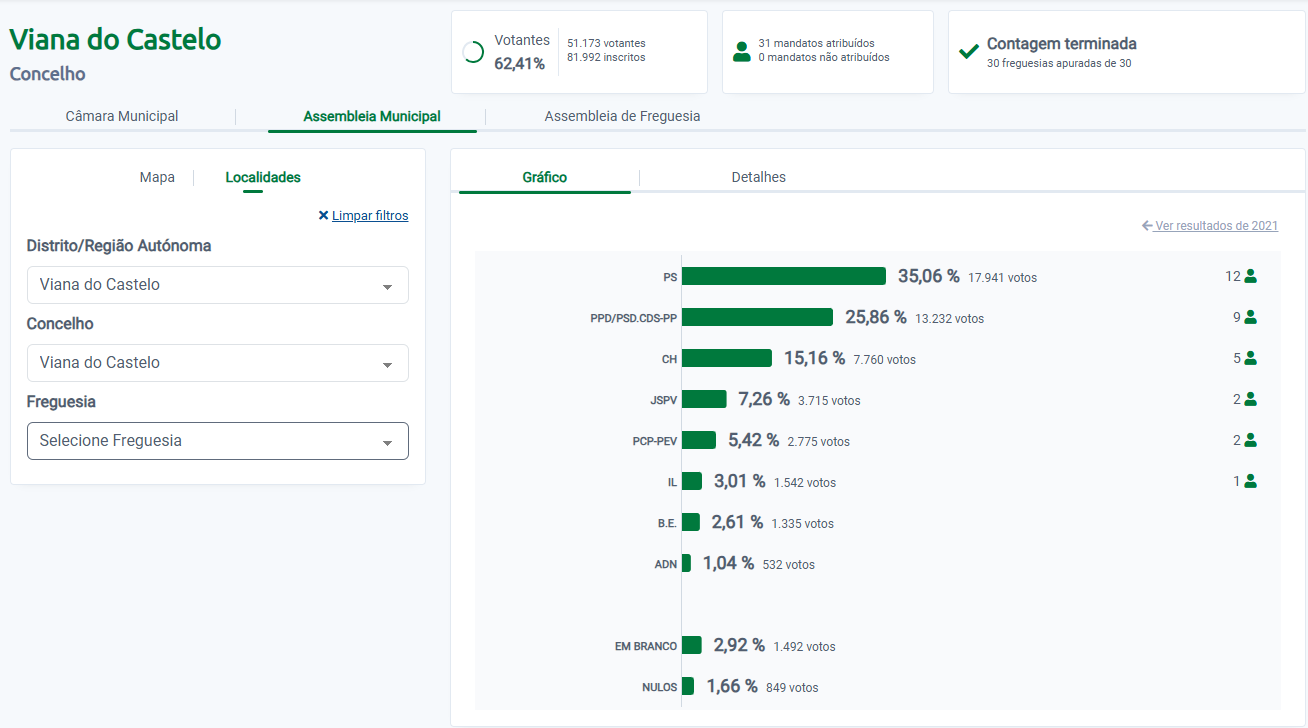The height and width of the screenshot is (728, 1308).
Task: Click the EM BRANCO vote bar
Action: [691, 645]
